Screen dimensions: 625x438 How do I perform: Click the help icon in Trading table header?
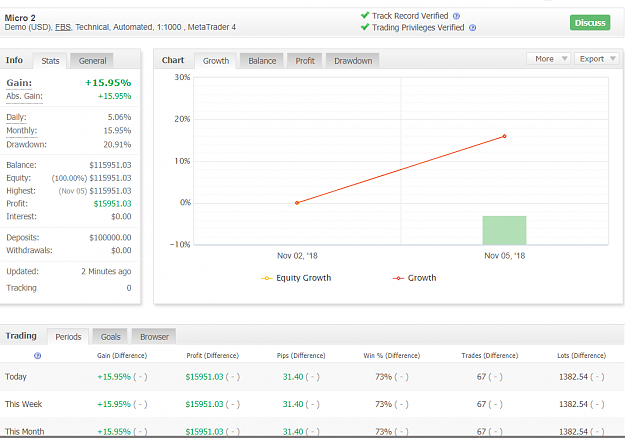click(37, 356)
